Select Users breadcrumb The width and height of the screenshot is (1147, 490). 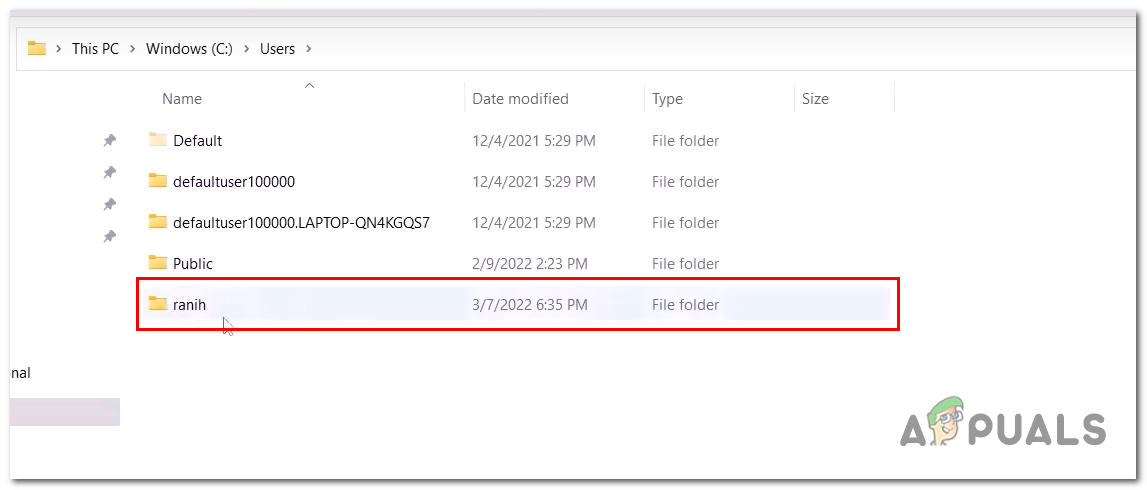tap(277, 49)
